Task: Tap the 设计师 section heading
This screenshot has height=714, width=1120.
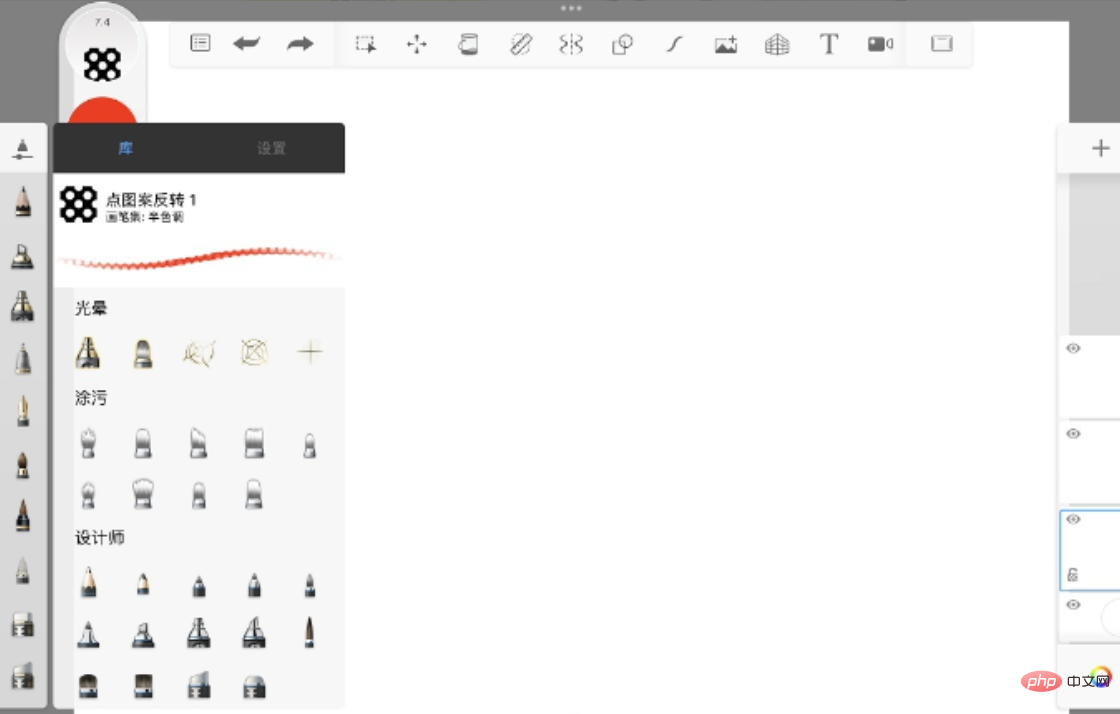Action: pos(100,537)
